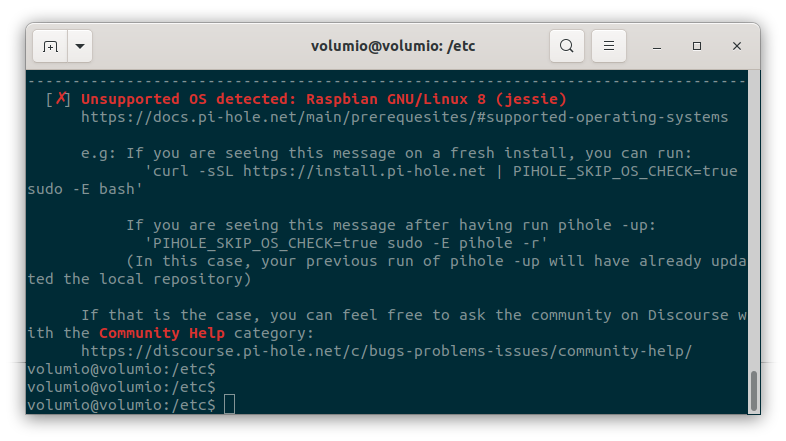The image size is (786, 441).
Task: Click the window title volumio@volumio: /etc
Action: 393,46
